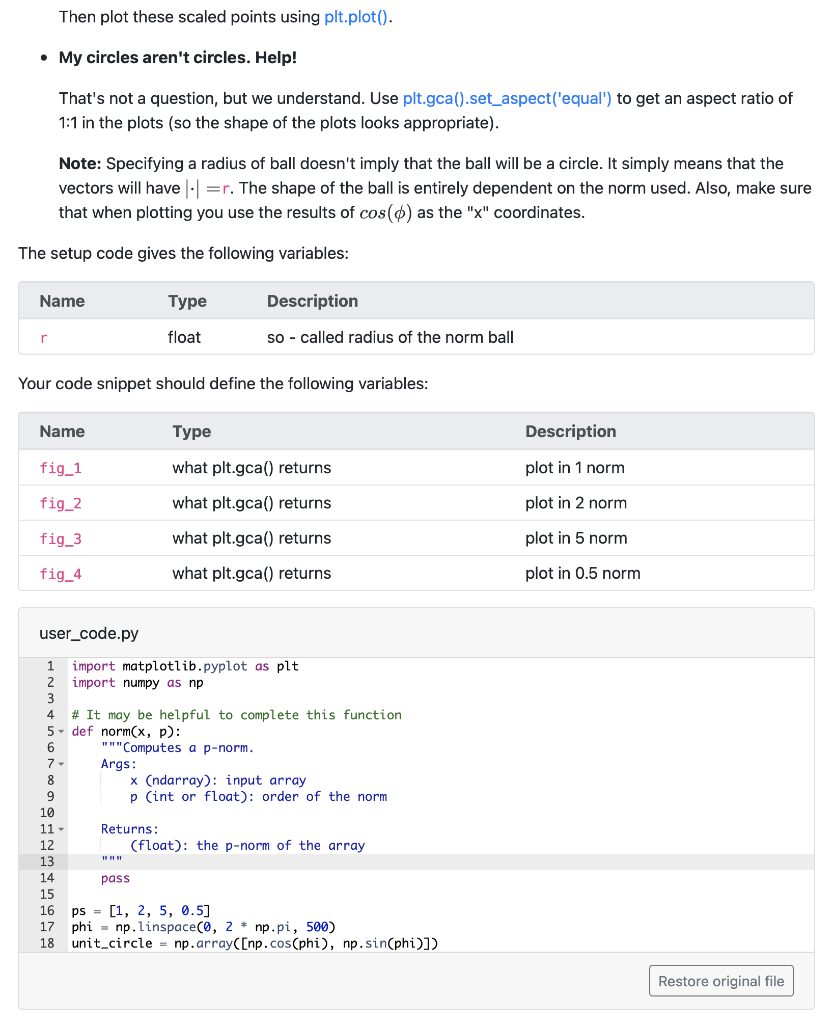Click the user_code.py file title

[x=89, y=633]
